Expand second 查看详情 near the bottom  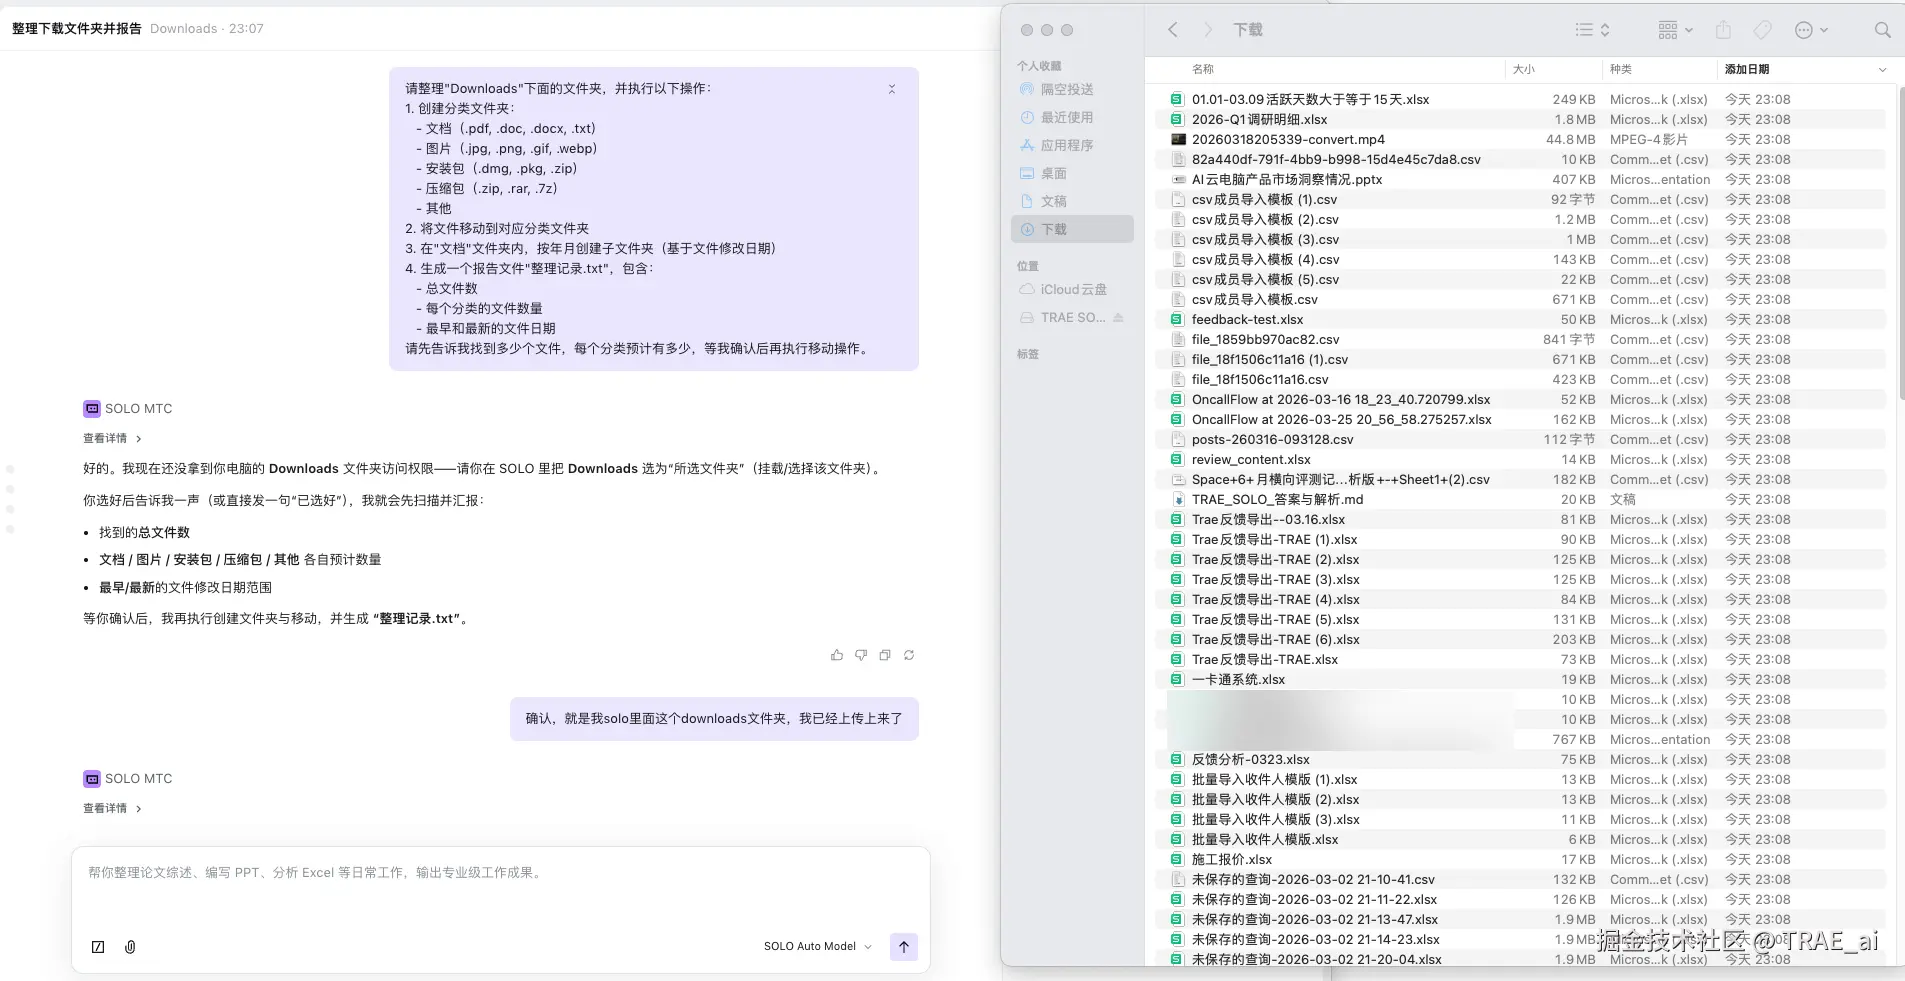pos(112,808)
